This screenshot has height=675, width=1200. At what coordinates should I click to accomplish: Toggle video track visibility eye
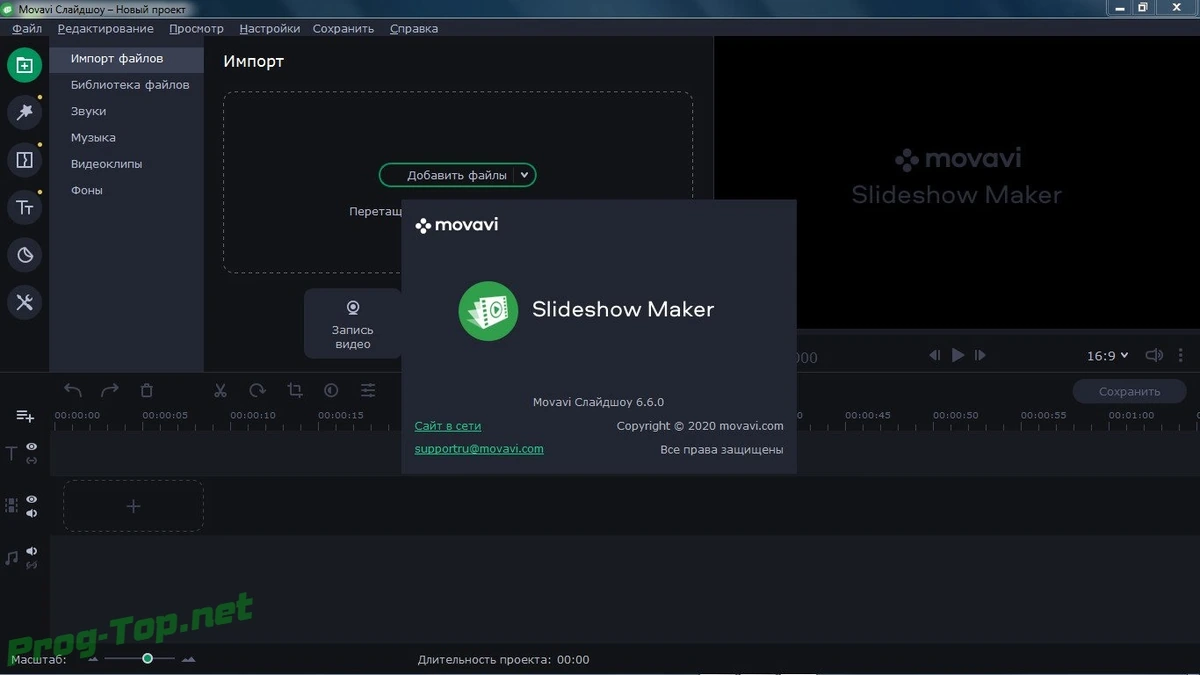point(32,499)
